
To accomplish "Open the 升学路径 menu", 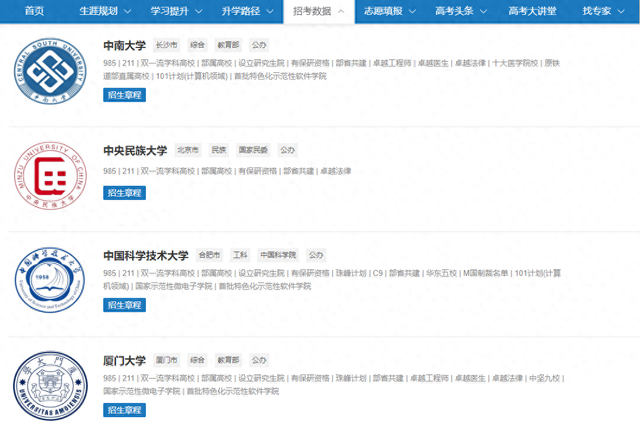I will (241, 11).
